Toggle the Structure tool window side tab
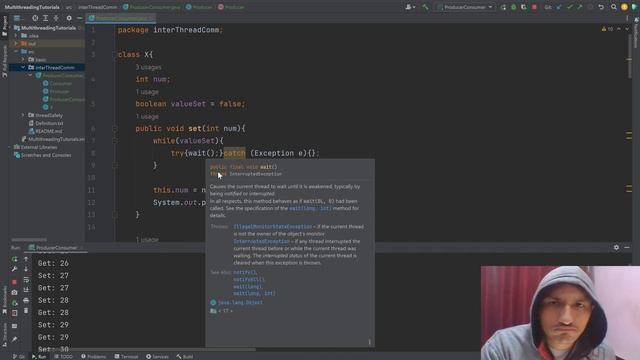The height and width of the screenshot is (360, 640). pyautogui.click(x=4, y=335)
